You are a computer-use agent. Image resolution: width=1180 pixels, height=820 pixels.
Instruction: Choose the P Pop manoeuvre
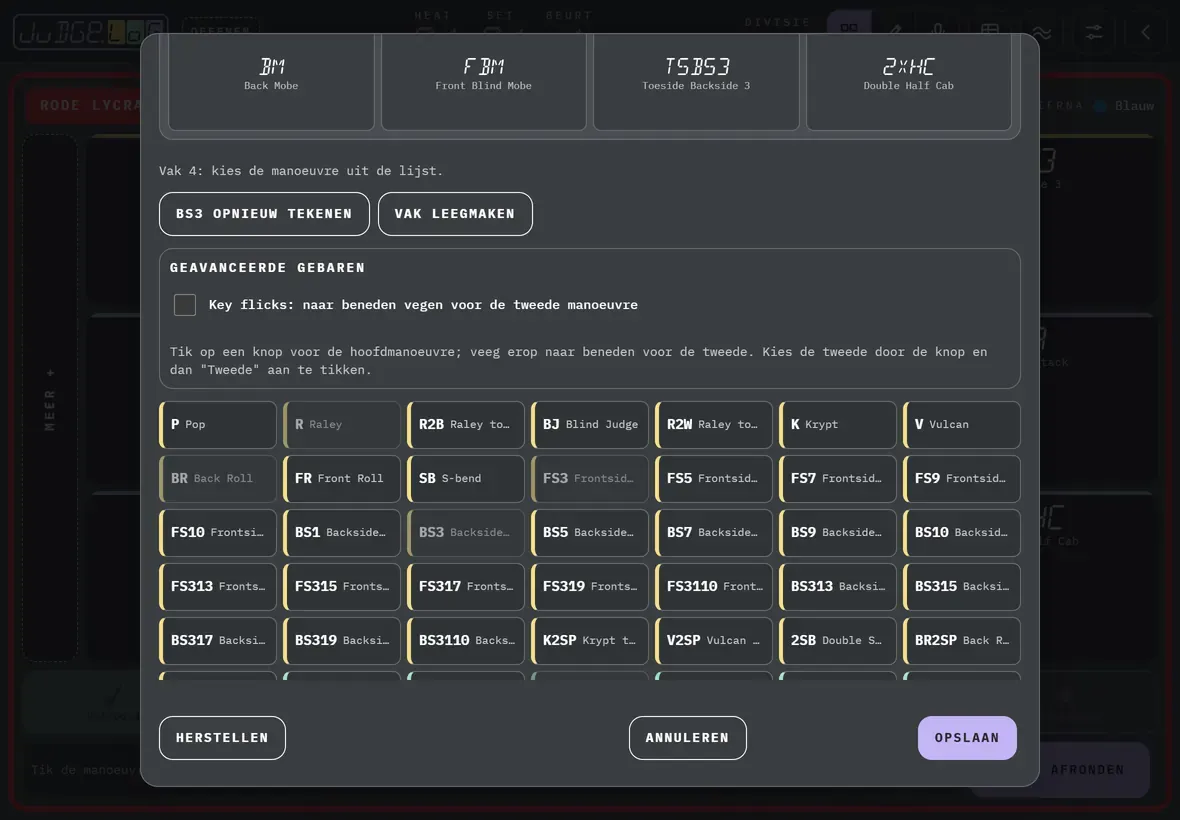point(218,424)
